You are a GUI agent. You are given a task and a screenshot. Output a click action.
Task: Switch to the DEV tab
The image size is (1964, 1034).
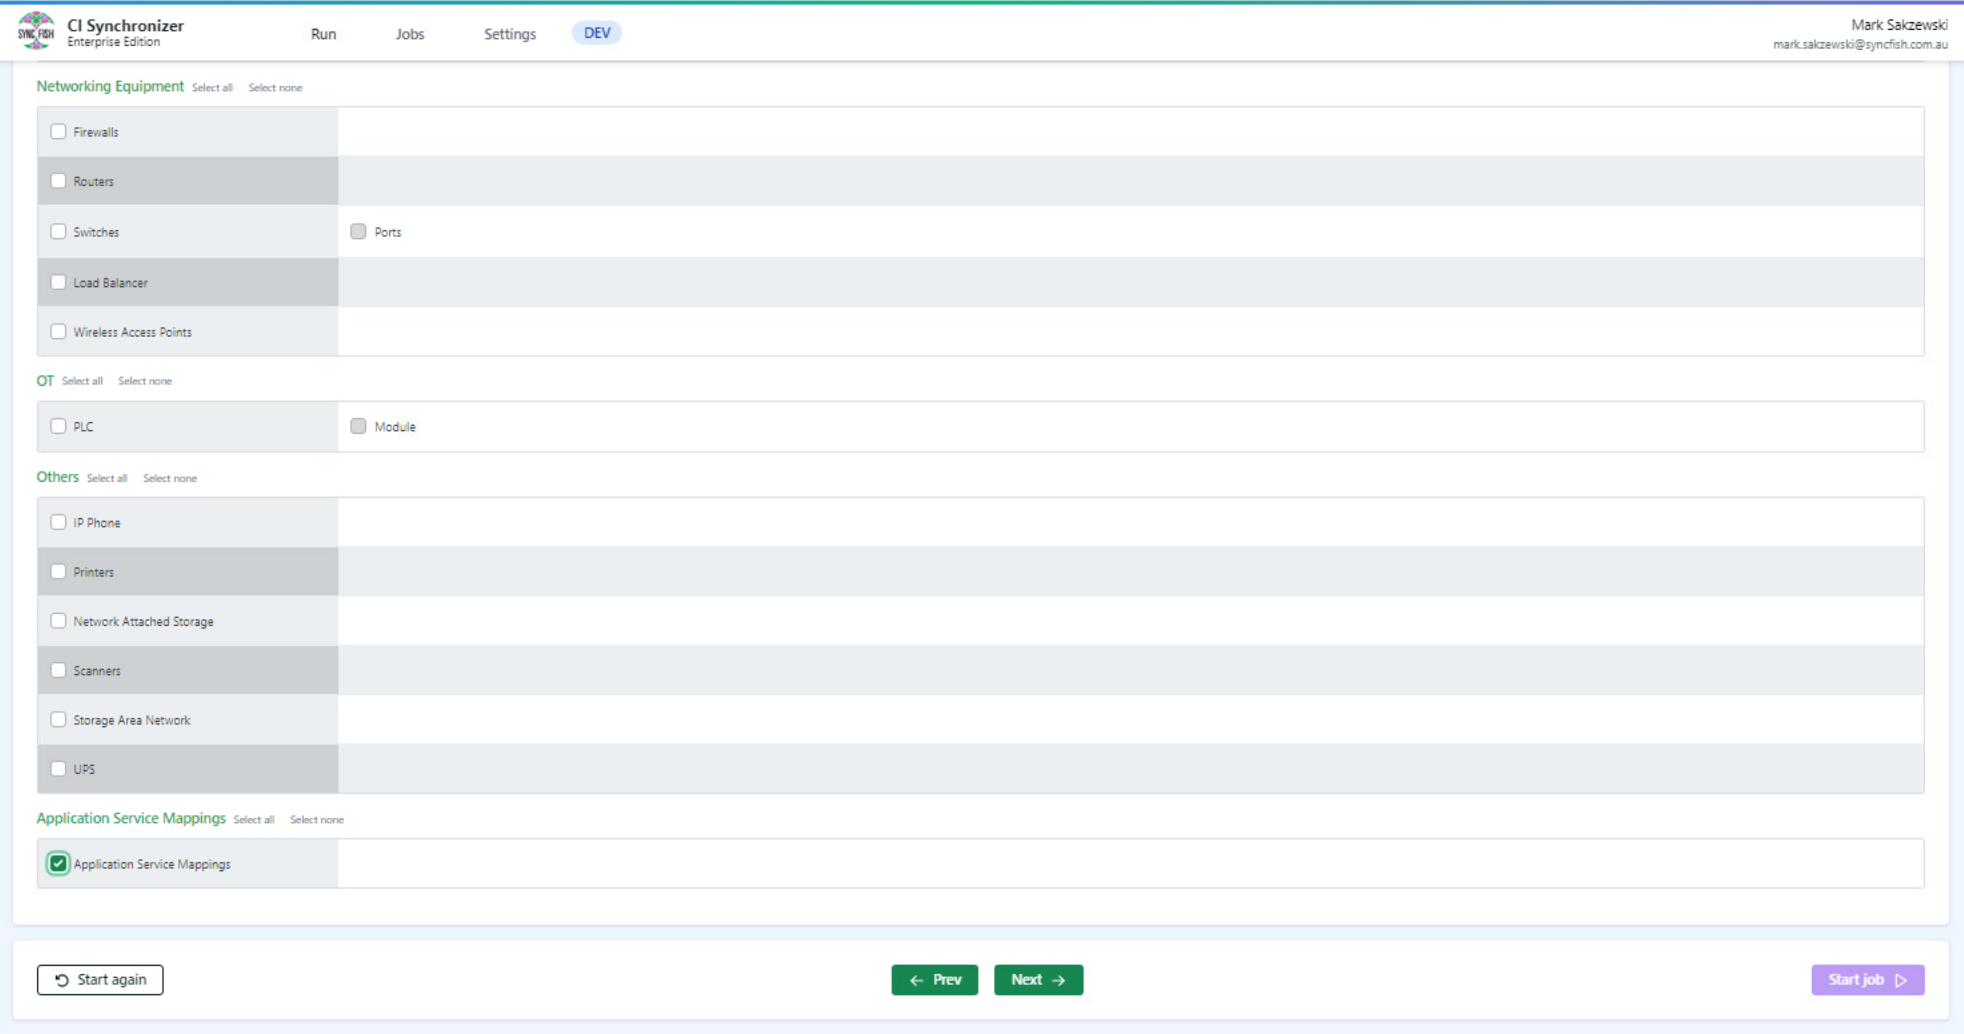point(597,33)
